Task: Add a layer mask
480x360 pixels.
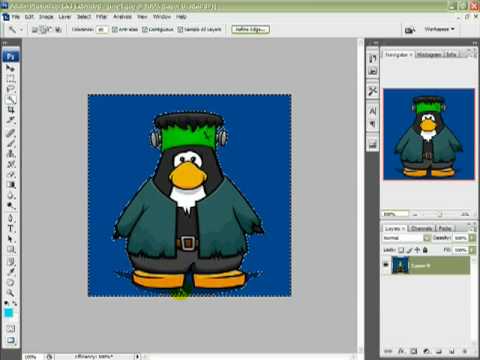Action: 414,351
